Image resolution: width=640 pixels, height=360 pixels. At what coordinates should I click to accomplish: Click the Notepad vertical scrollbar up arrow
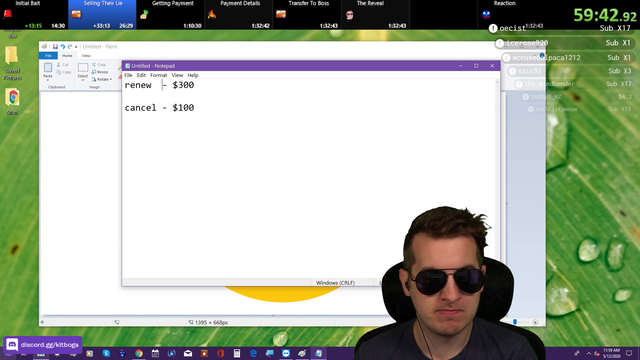[497, 82]
